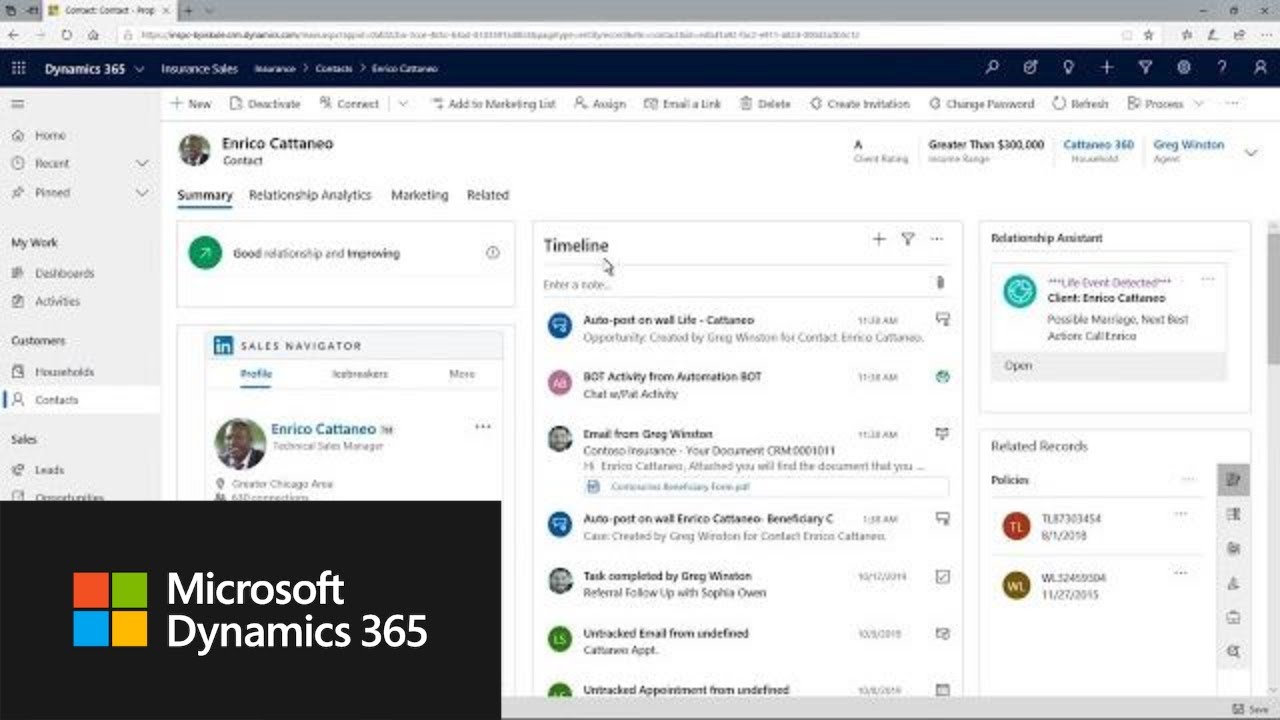Image resolution: width=1280 pixels, height=720 pixels.
Task: Open ellipsis for policy TL87303454
Action: click(x=1181, y=514)
